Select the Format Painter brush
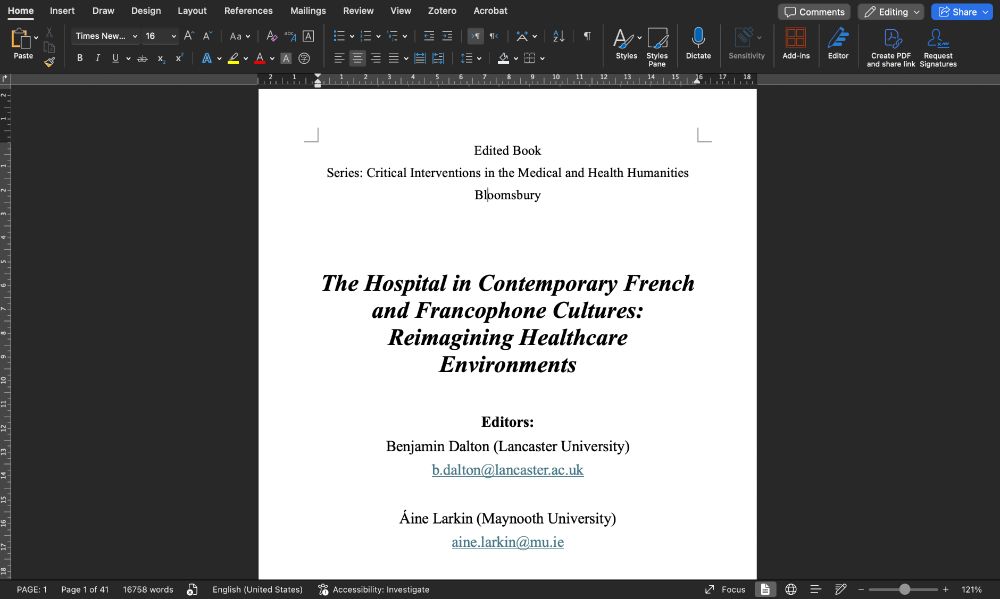The image size is (1000, 599). pos(49,62)
